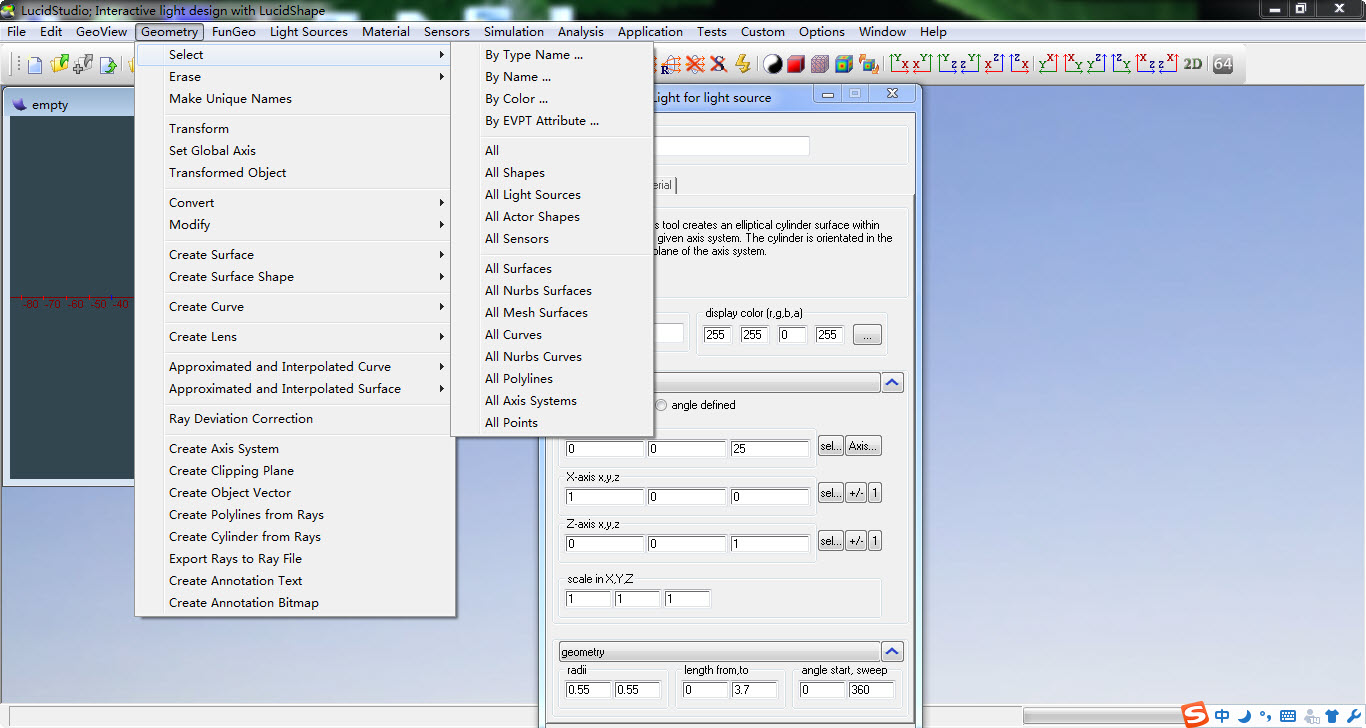Collapse the geometry section chevron

[893, 652]
